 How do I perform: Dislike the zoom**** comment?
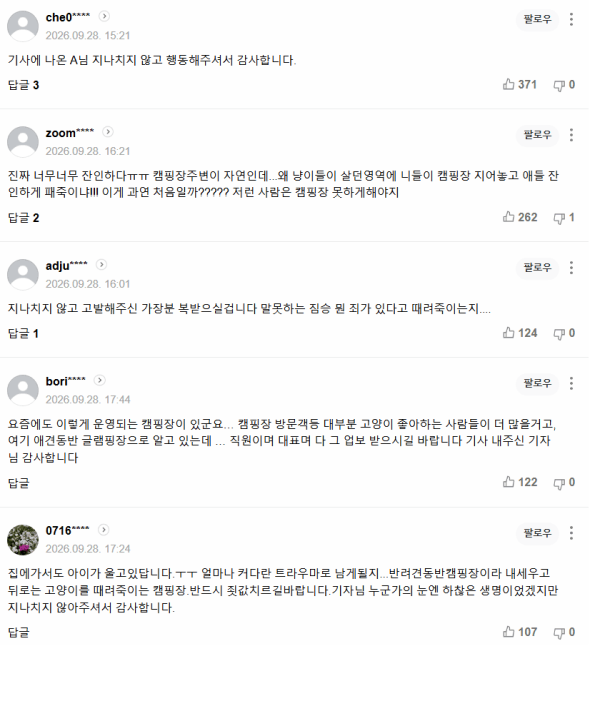(564, 218)
